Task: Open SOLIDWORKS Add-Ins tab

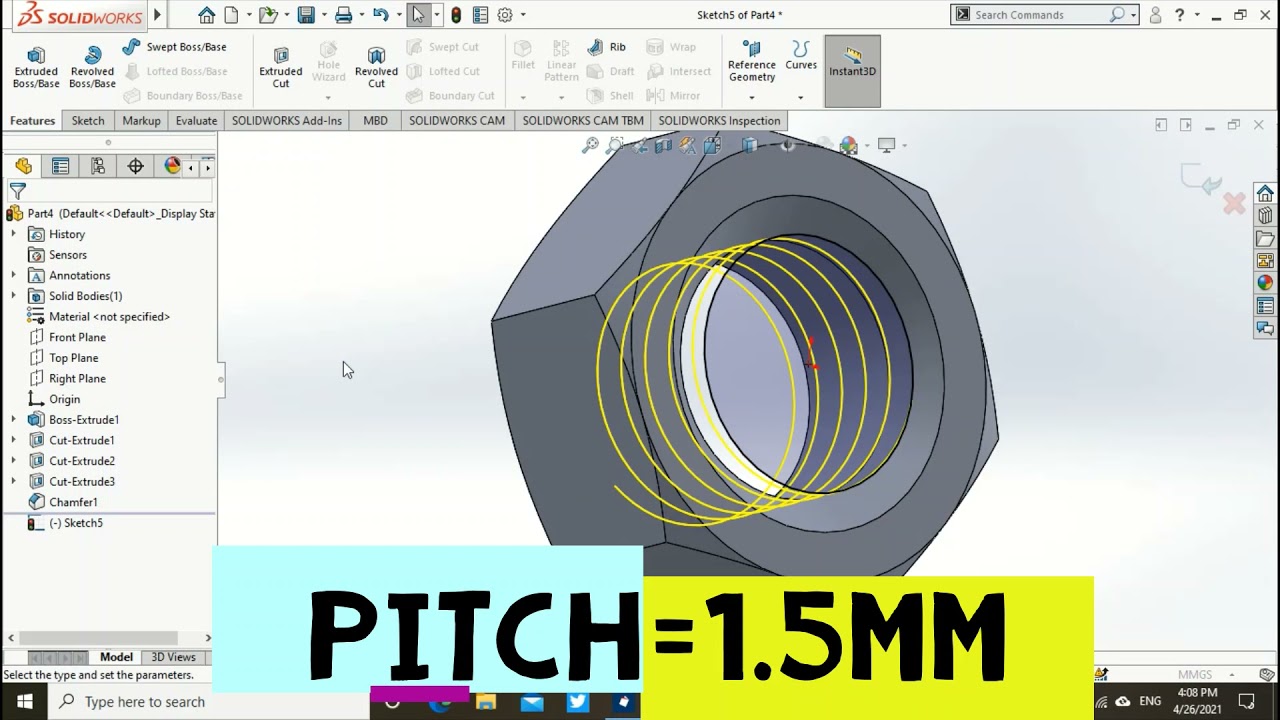Action: (287, 121)
